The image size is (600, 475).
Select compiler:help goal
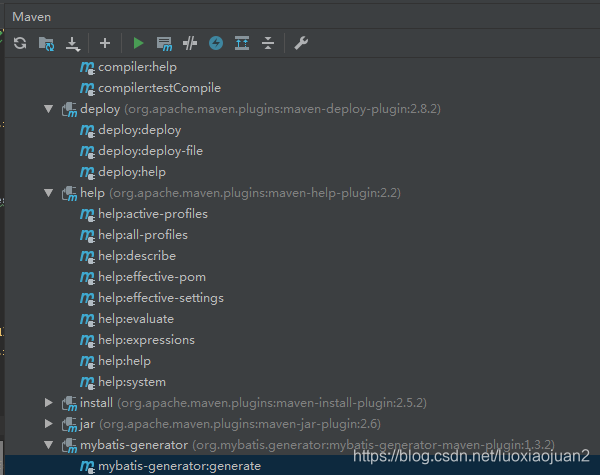(137, 67)
